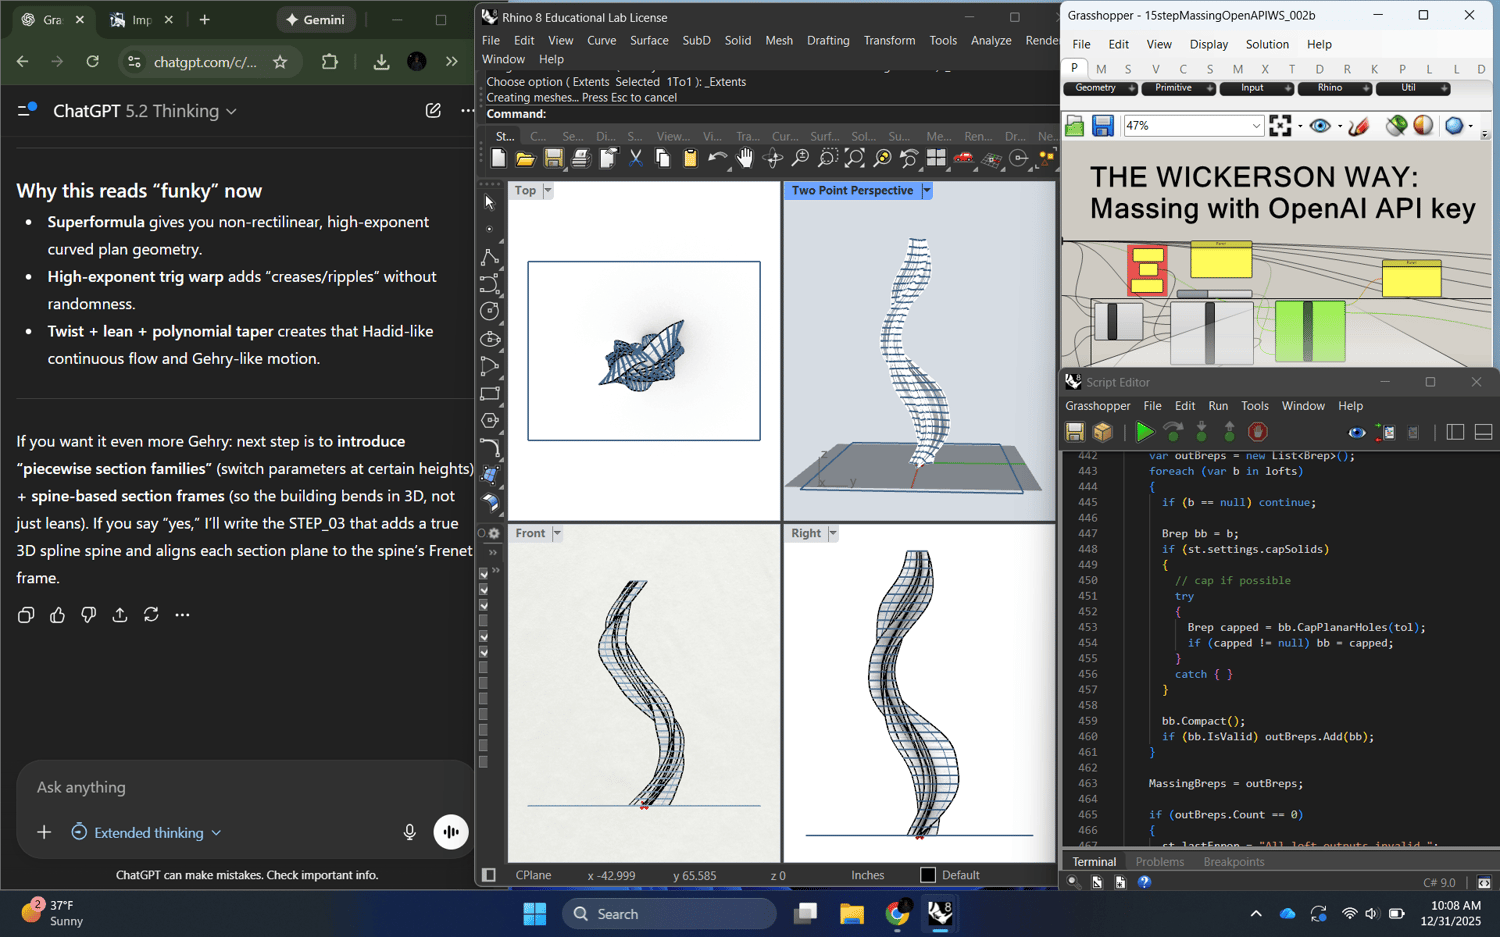
Task: Toggle the preview eye icon in Grasshopper toolbar
Action: 1320,126
